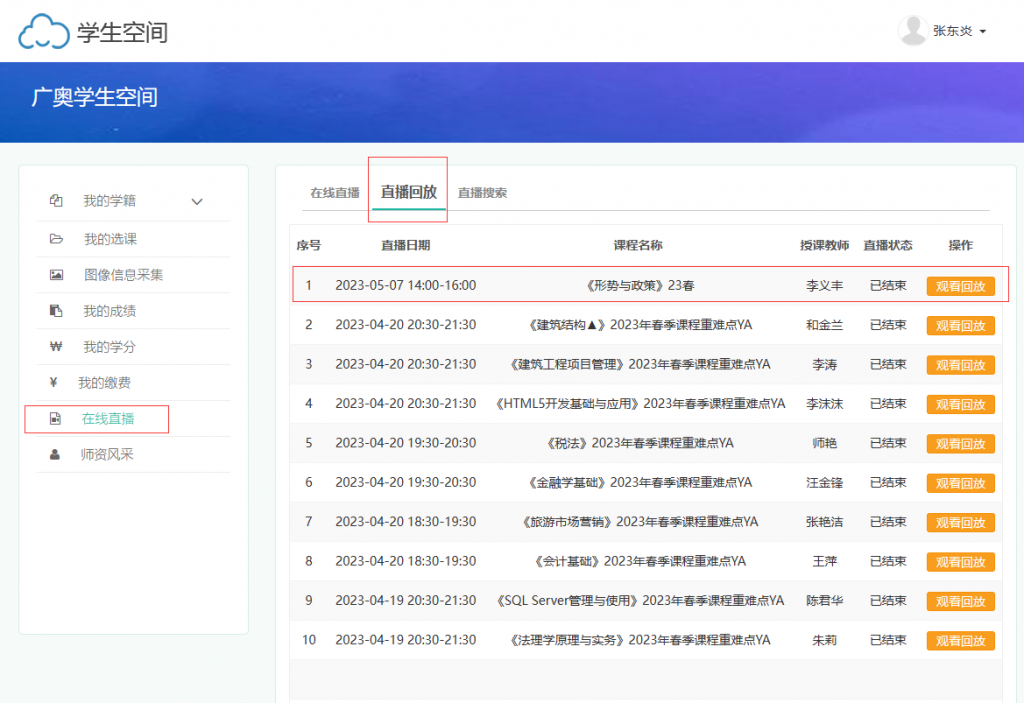
Task: Click the 课程名称 column header
Action: point(638,246)
